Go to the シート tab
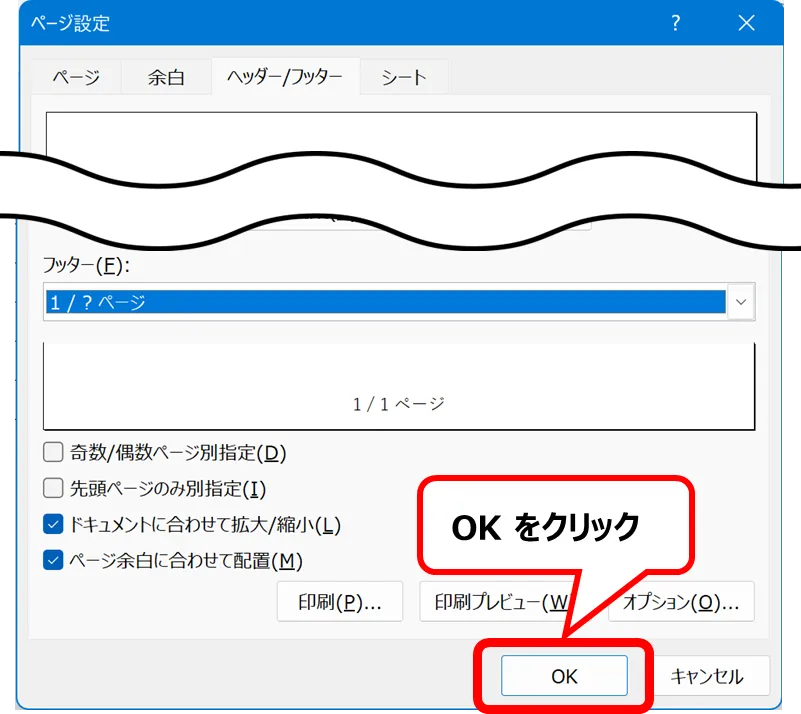The height and width of the screenshot is (714, 801). coord(404,77)
